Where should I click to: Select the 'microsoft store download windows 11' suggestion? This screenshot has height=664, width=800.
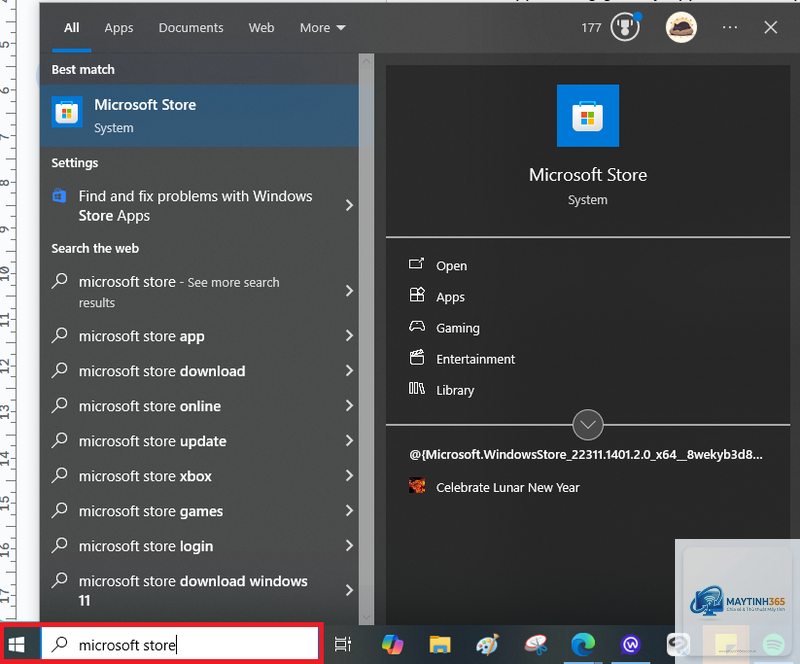(193, 591)
